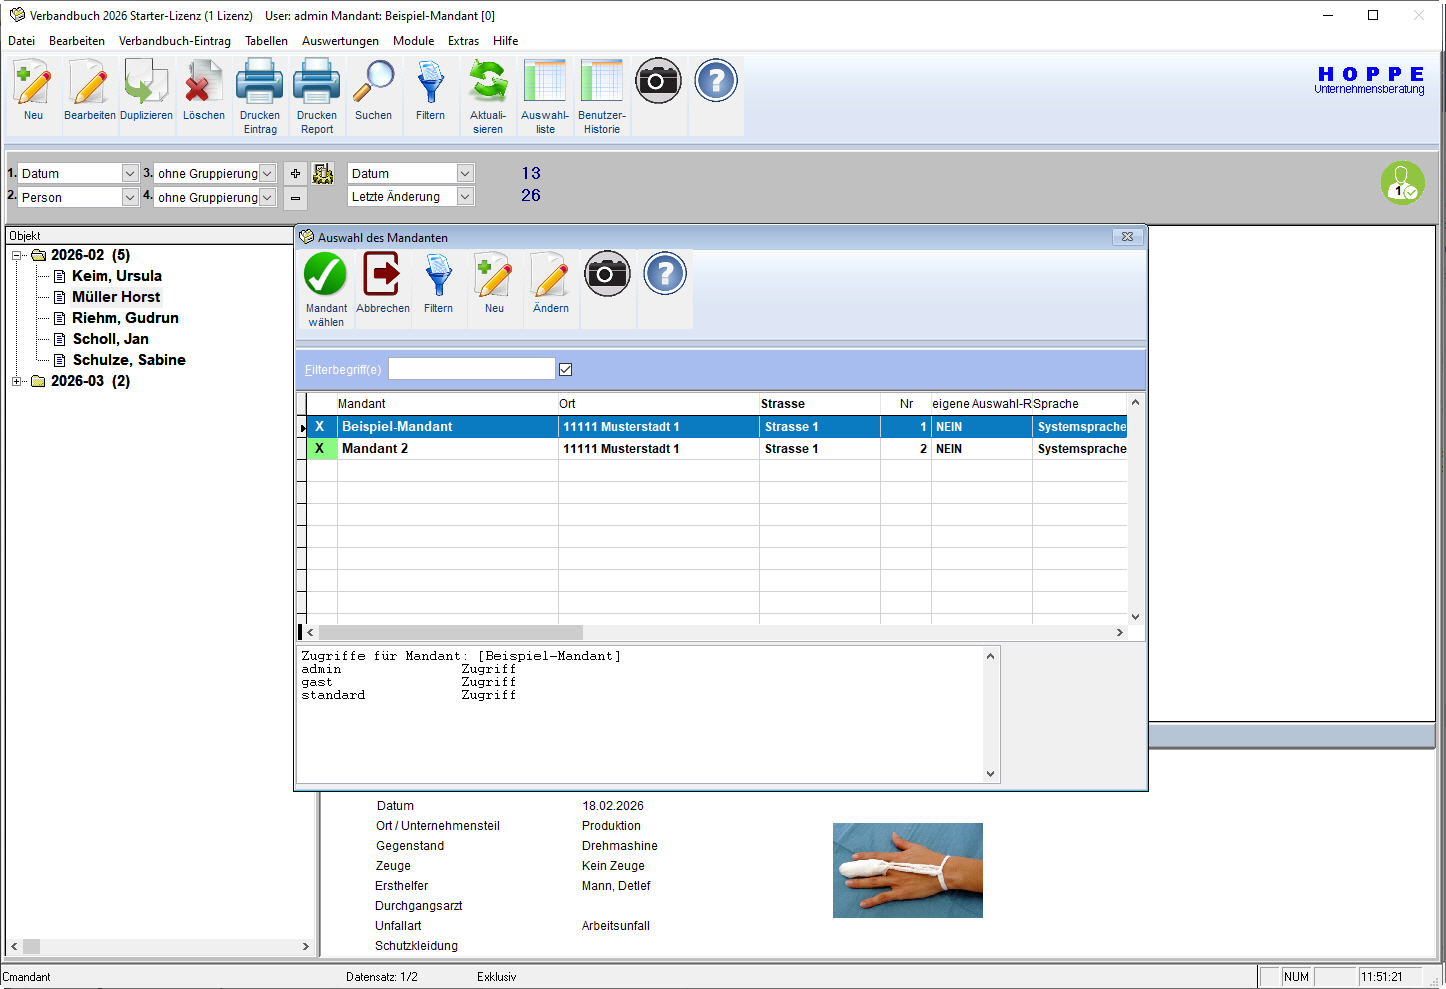Viewport: 1446px width, 989px height.
Task: Toggle the checkbox beside the Filterbegriff field
Action: pos(566,370)
